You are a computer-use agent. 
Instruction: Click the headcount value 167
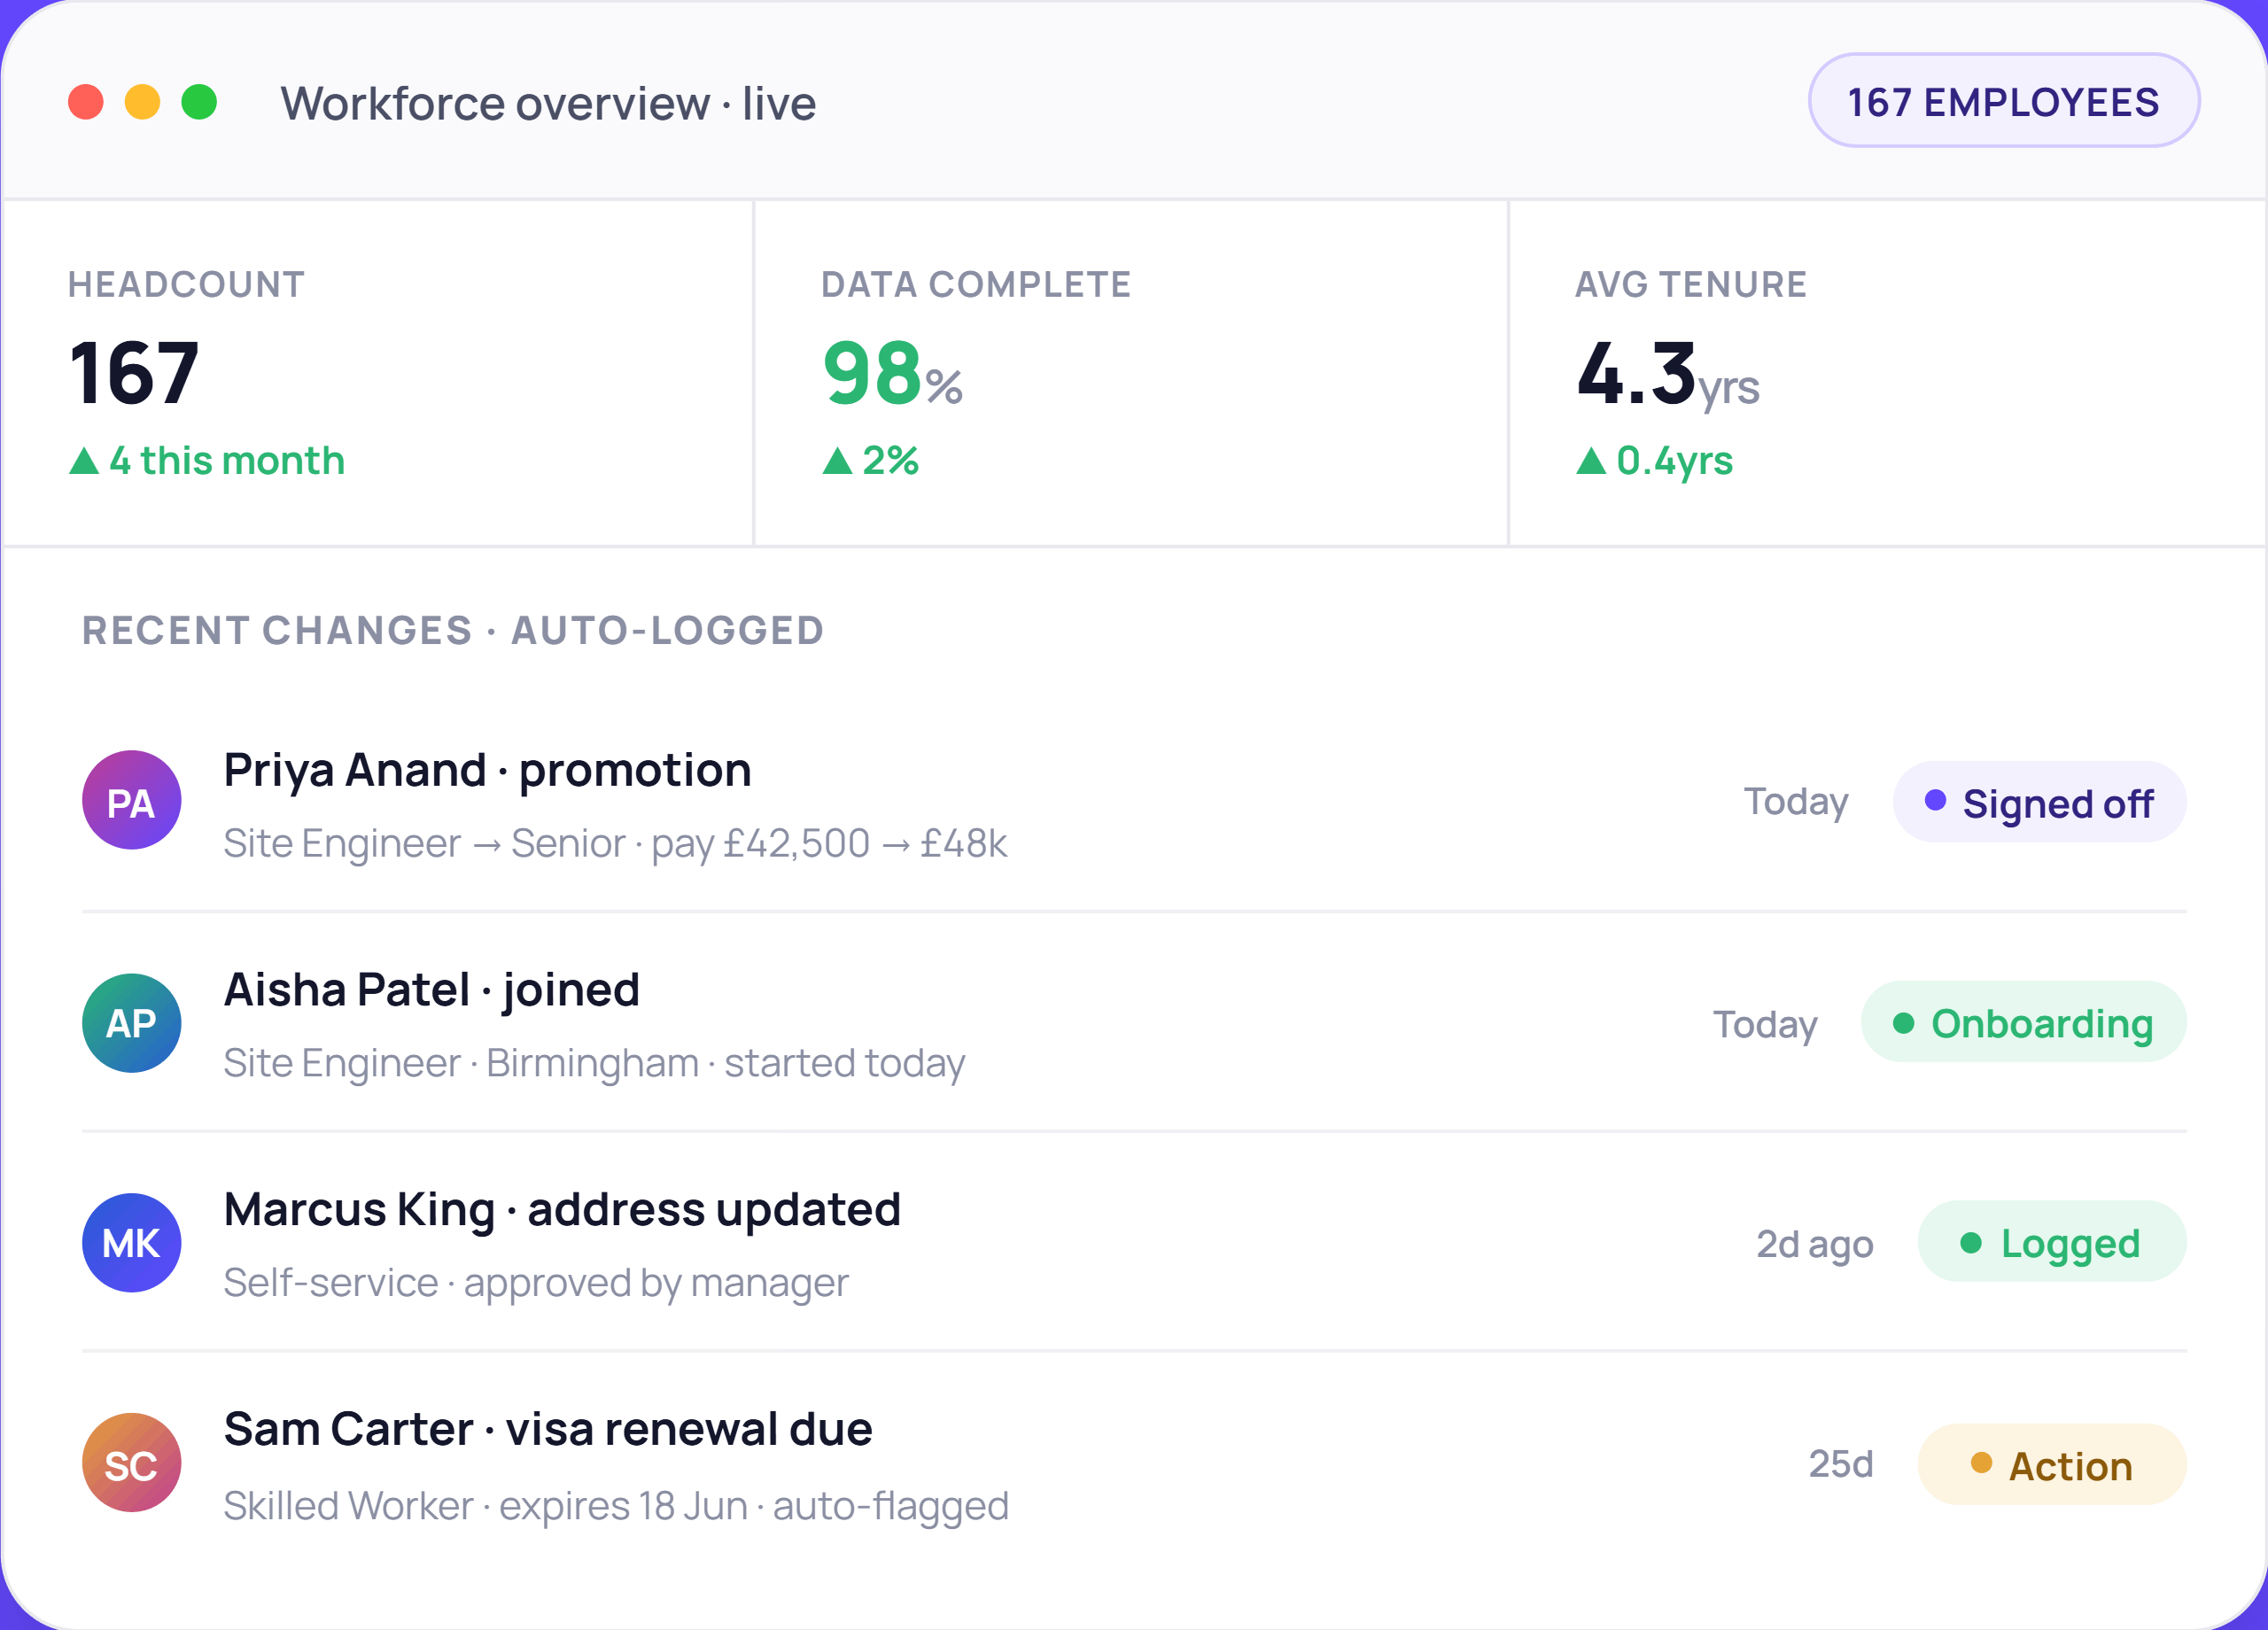click(x=134, y=373)
